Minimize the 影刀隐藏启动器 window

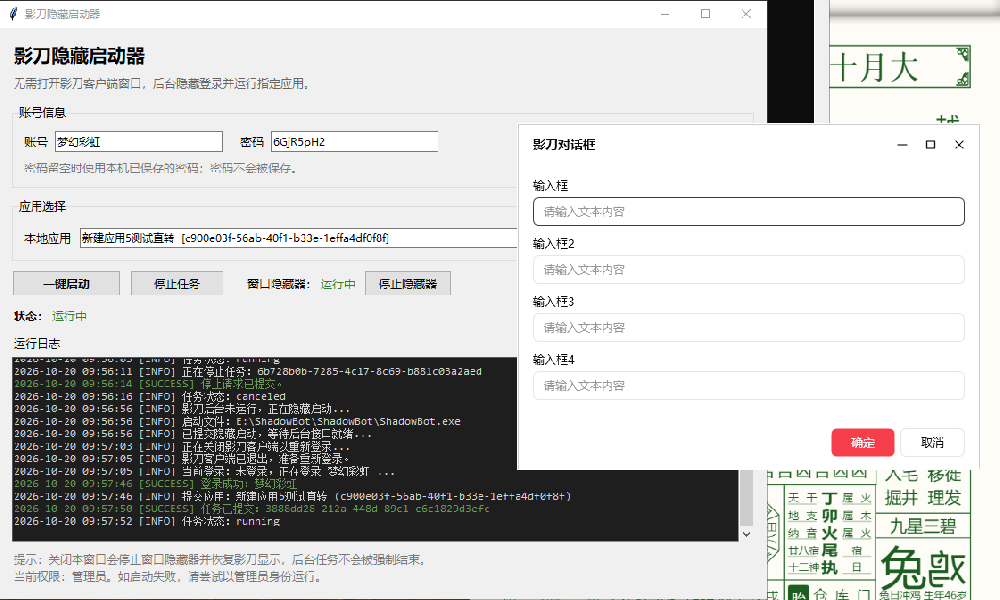click(665, 13)
